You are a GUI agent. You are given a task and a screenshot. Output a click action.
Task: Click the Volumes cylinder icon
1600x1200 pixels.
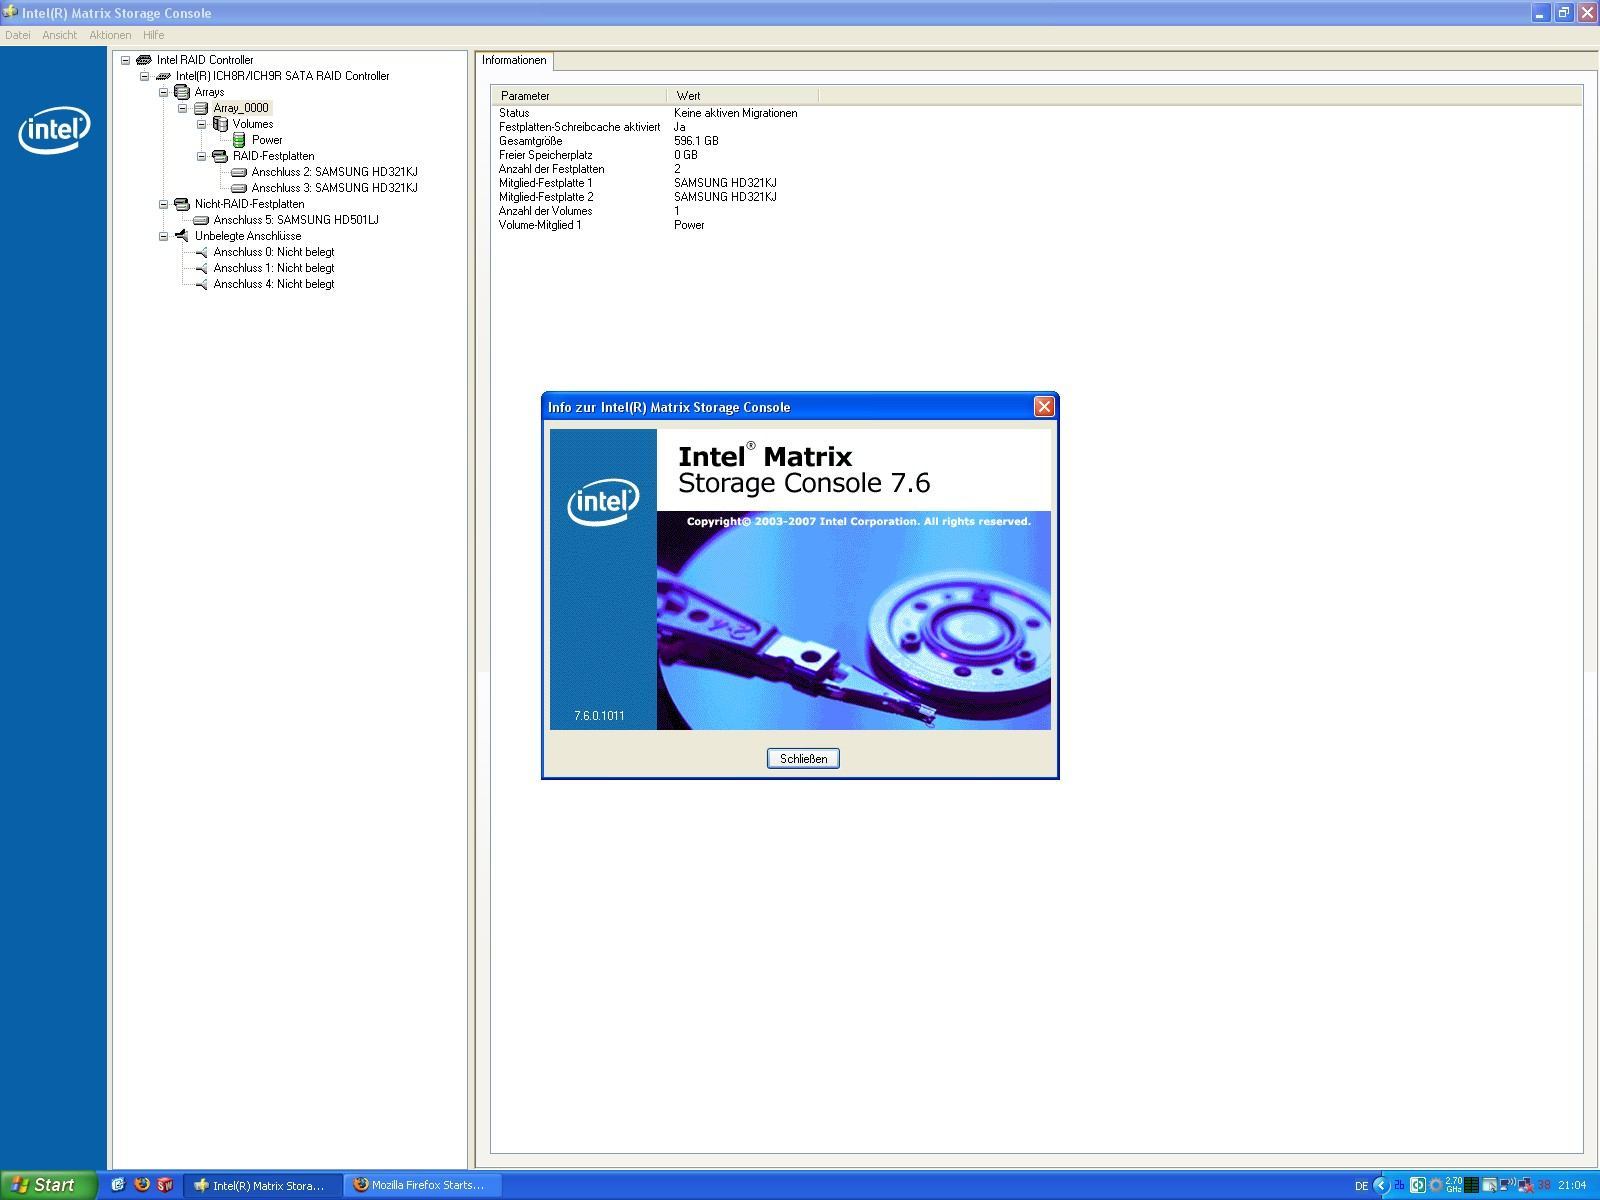[x=220, y=124]
